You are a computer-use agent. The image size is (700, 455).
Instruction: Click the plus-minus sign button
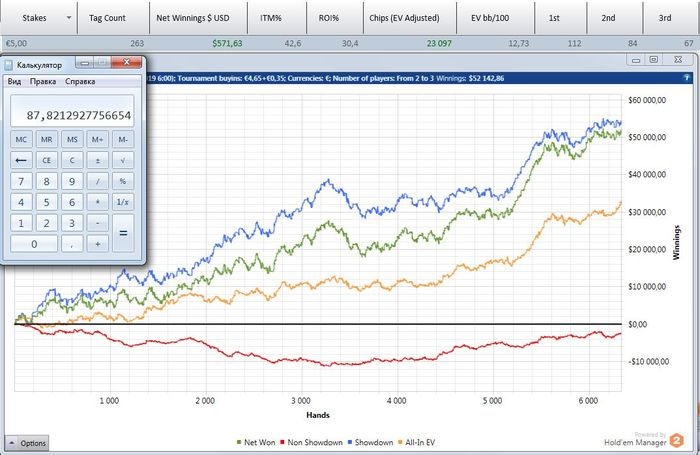(97, 160)
